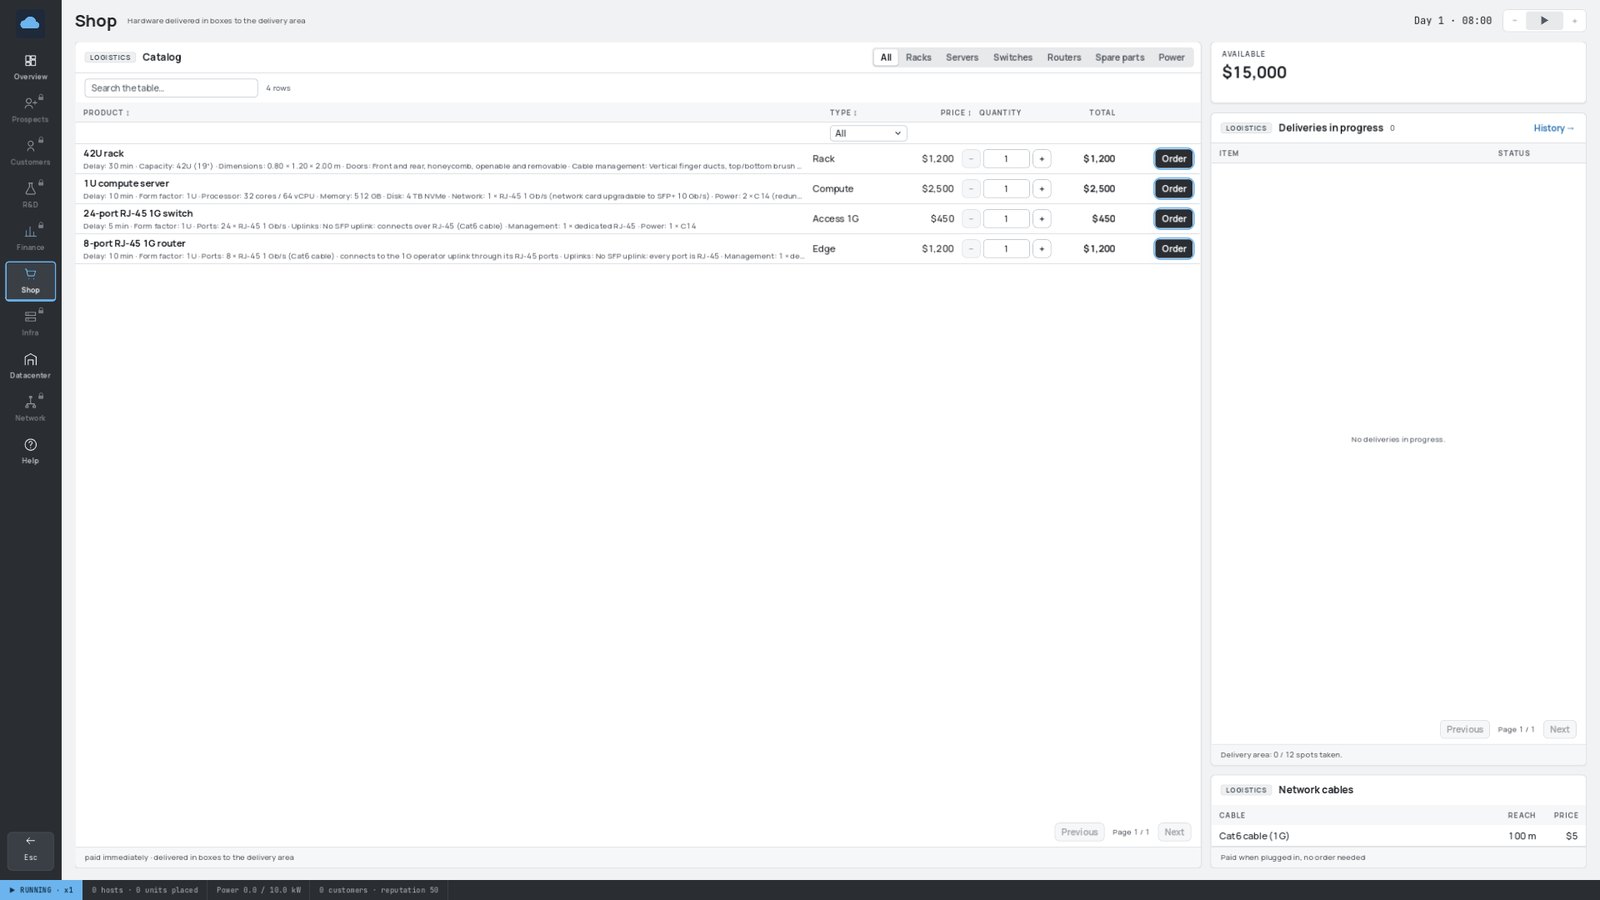Open the Customers sidebar icon
The width and height of the screenshot is (1600, 900).
30,152
